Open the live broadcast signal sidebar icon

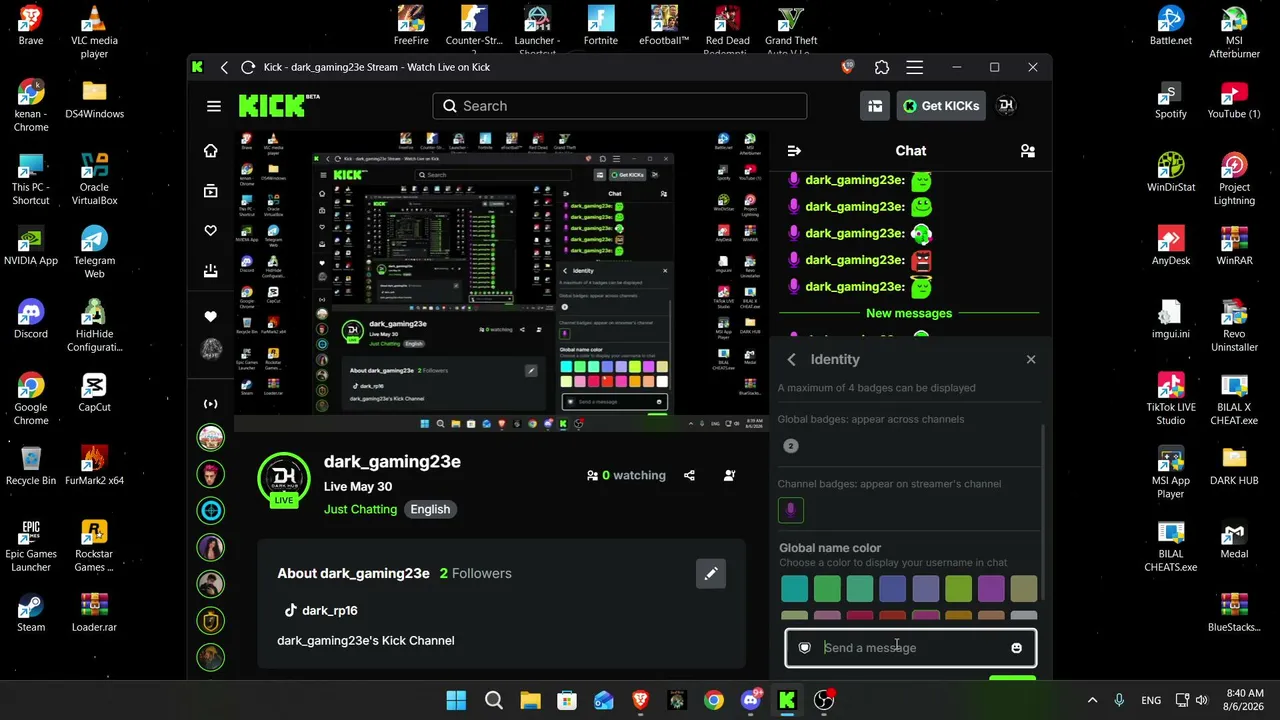coord(210,404)
